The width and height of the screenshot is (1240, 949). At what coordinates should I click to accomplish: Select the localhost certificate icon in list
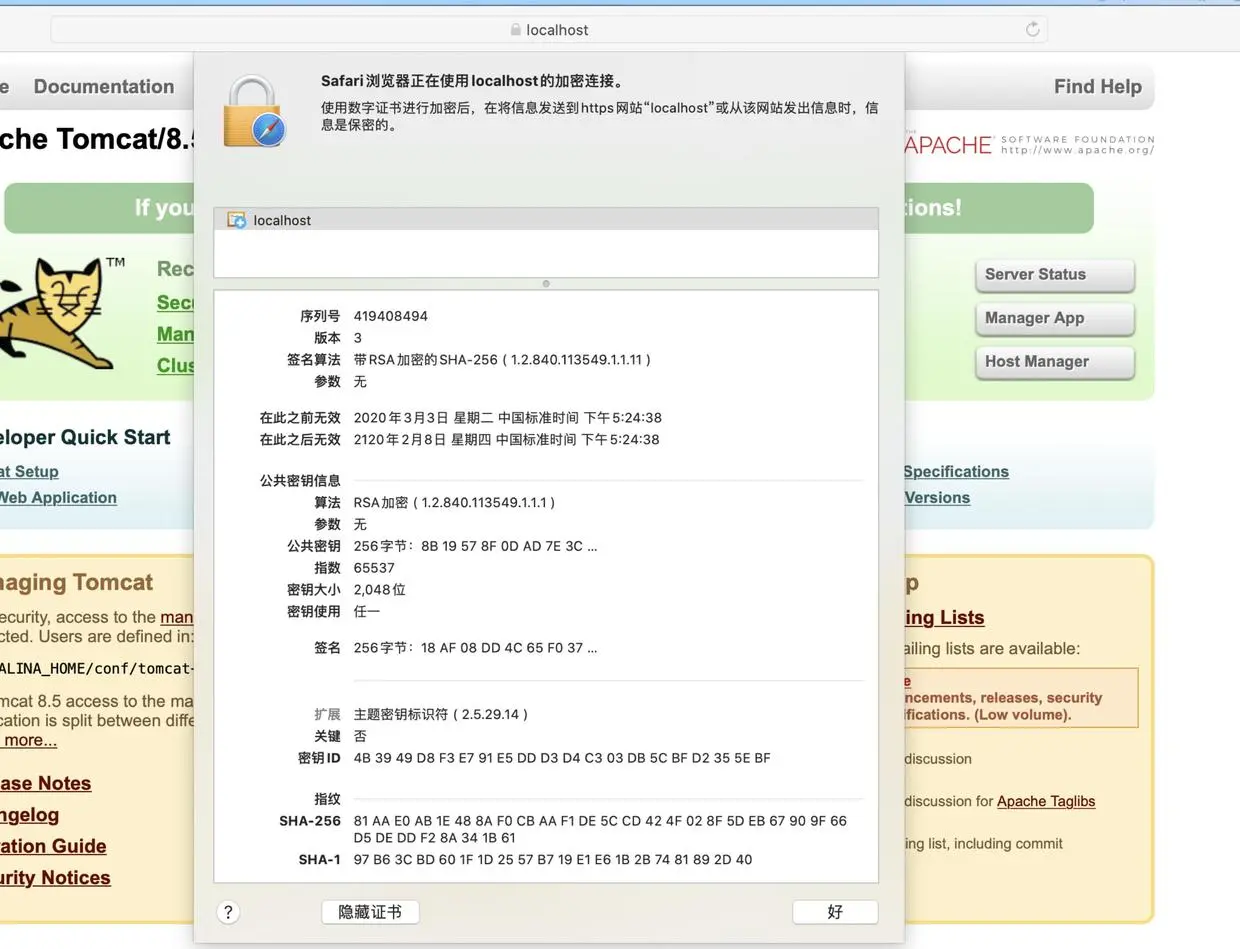[x=237, y=220]
